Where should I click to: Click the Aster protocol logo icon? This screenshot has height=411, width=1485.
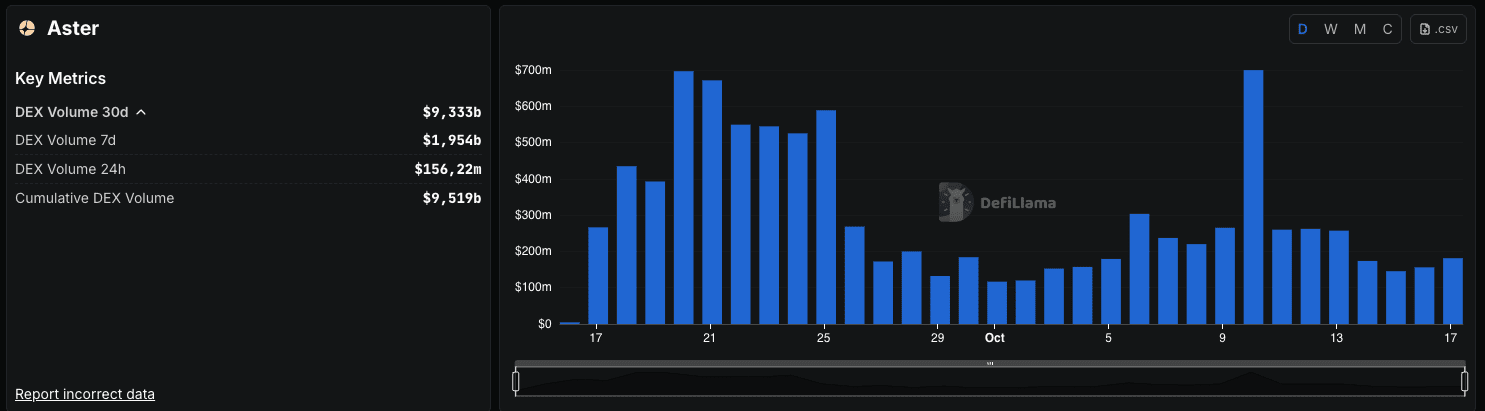27,29
